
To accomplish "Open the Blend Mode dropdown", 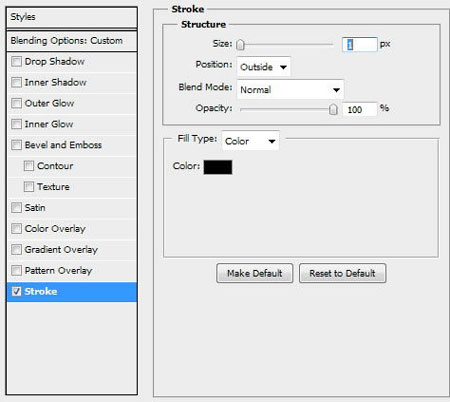I will [x=290, y=89].
